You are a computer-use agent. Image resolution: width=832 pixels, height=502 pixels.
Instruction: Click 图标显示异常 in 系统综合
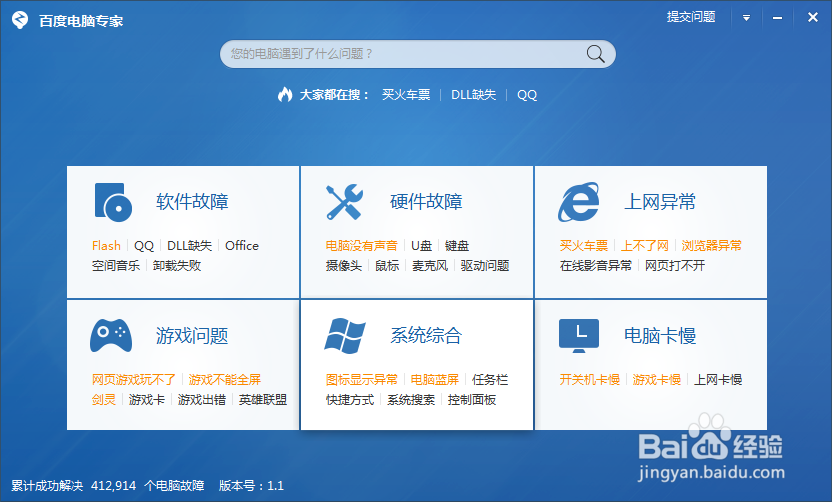(x=361, y=379)
